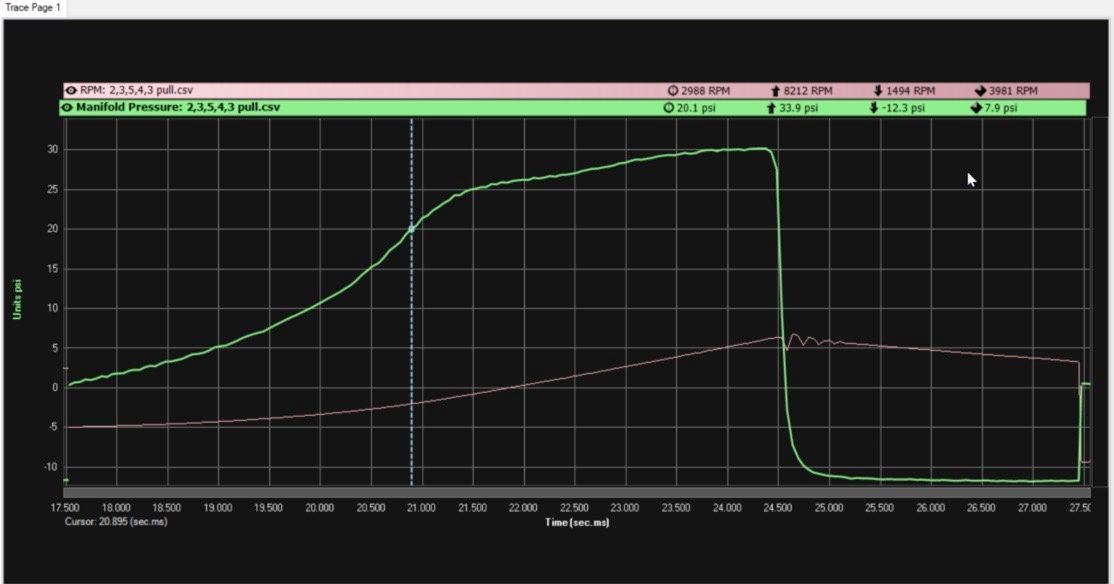
Task: Click the RPM cursor value clock icon
Action: pos(671,90)
